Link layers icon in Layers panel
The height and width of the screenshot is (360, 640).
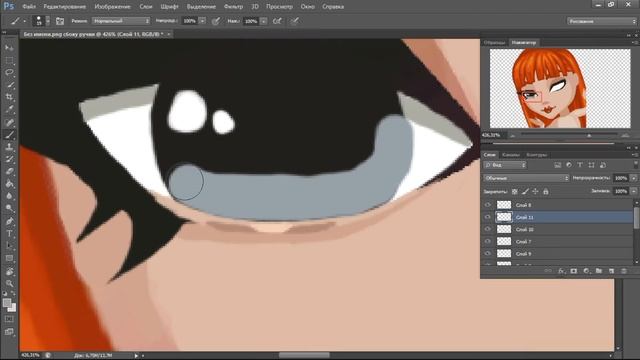(548, 271)
